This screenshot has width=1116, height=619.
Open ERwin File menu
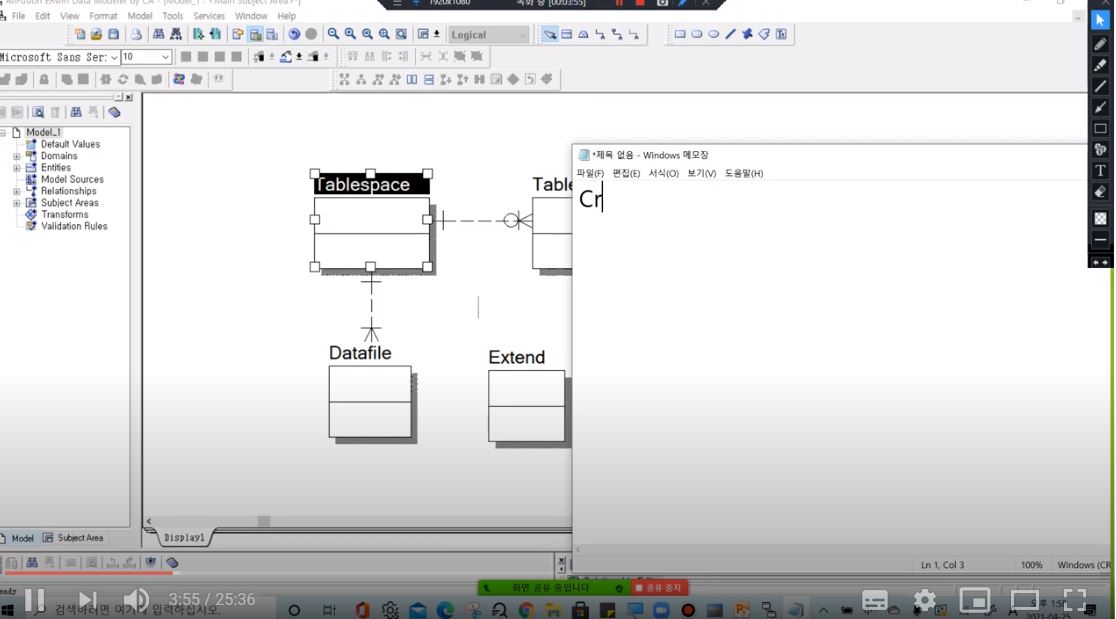coord(19,16)
